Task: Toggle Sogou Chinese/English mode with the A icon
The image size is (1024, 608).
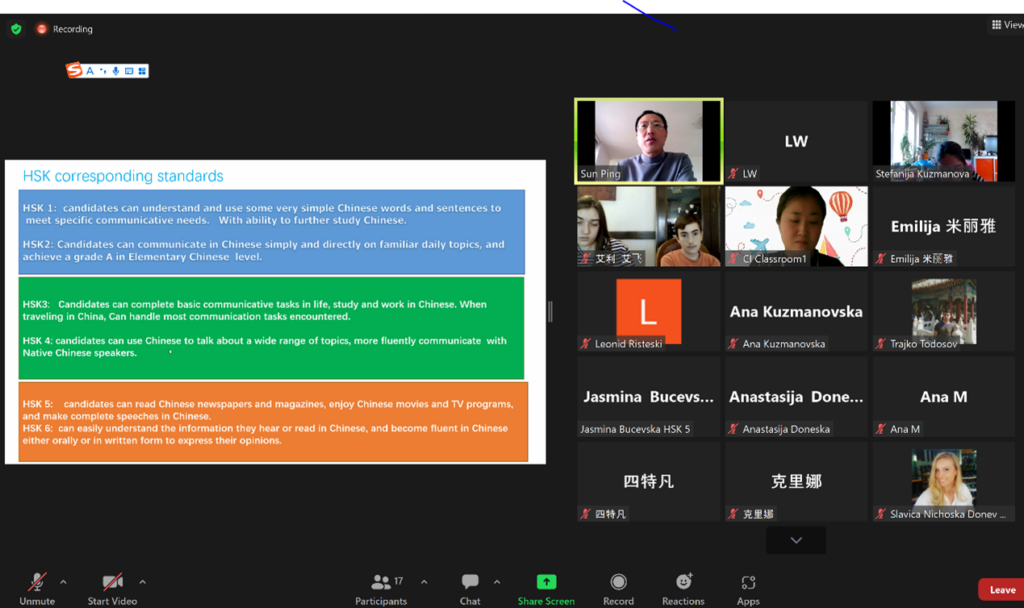Action: point(90,71)
